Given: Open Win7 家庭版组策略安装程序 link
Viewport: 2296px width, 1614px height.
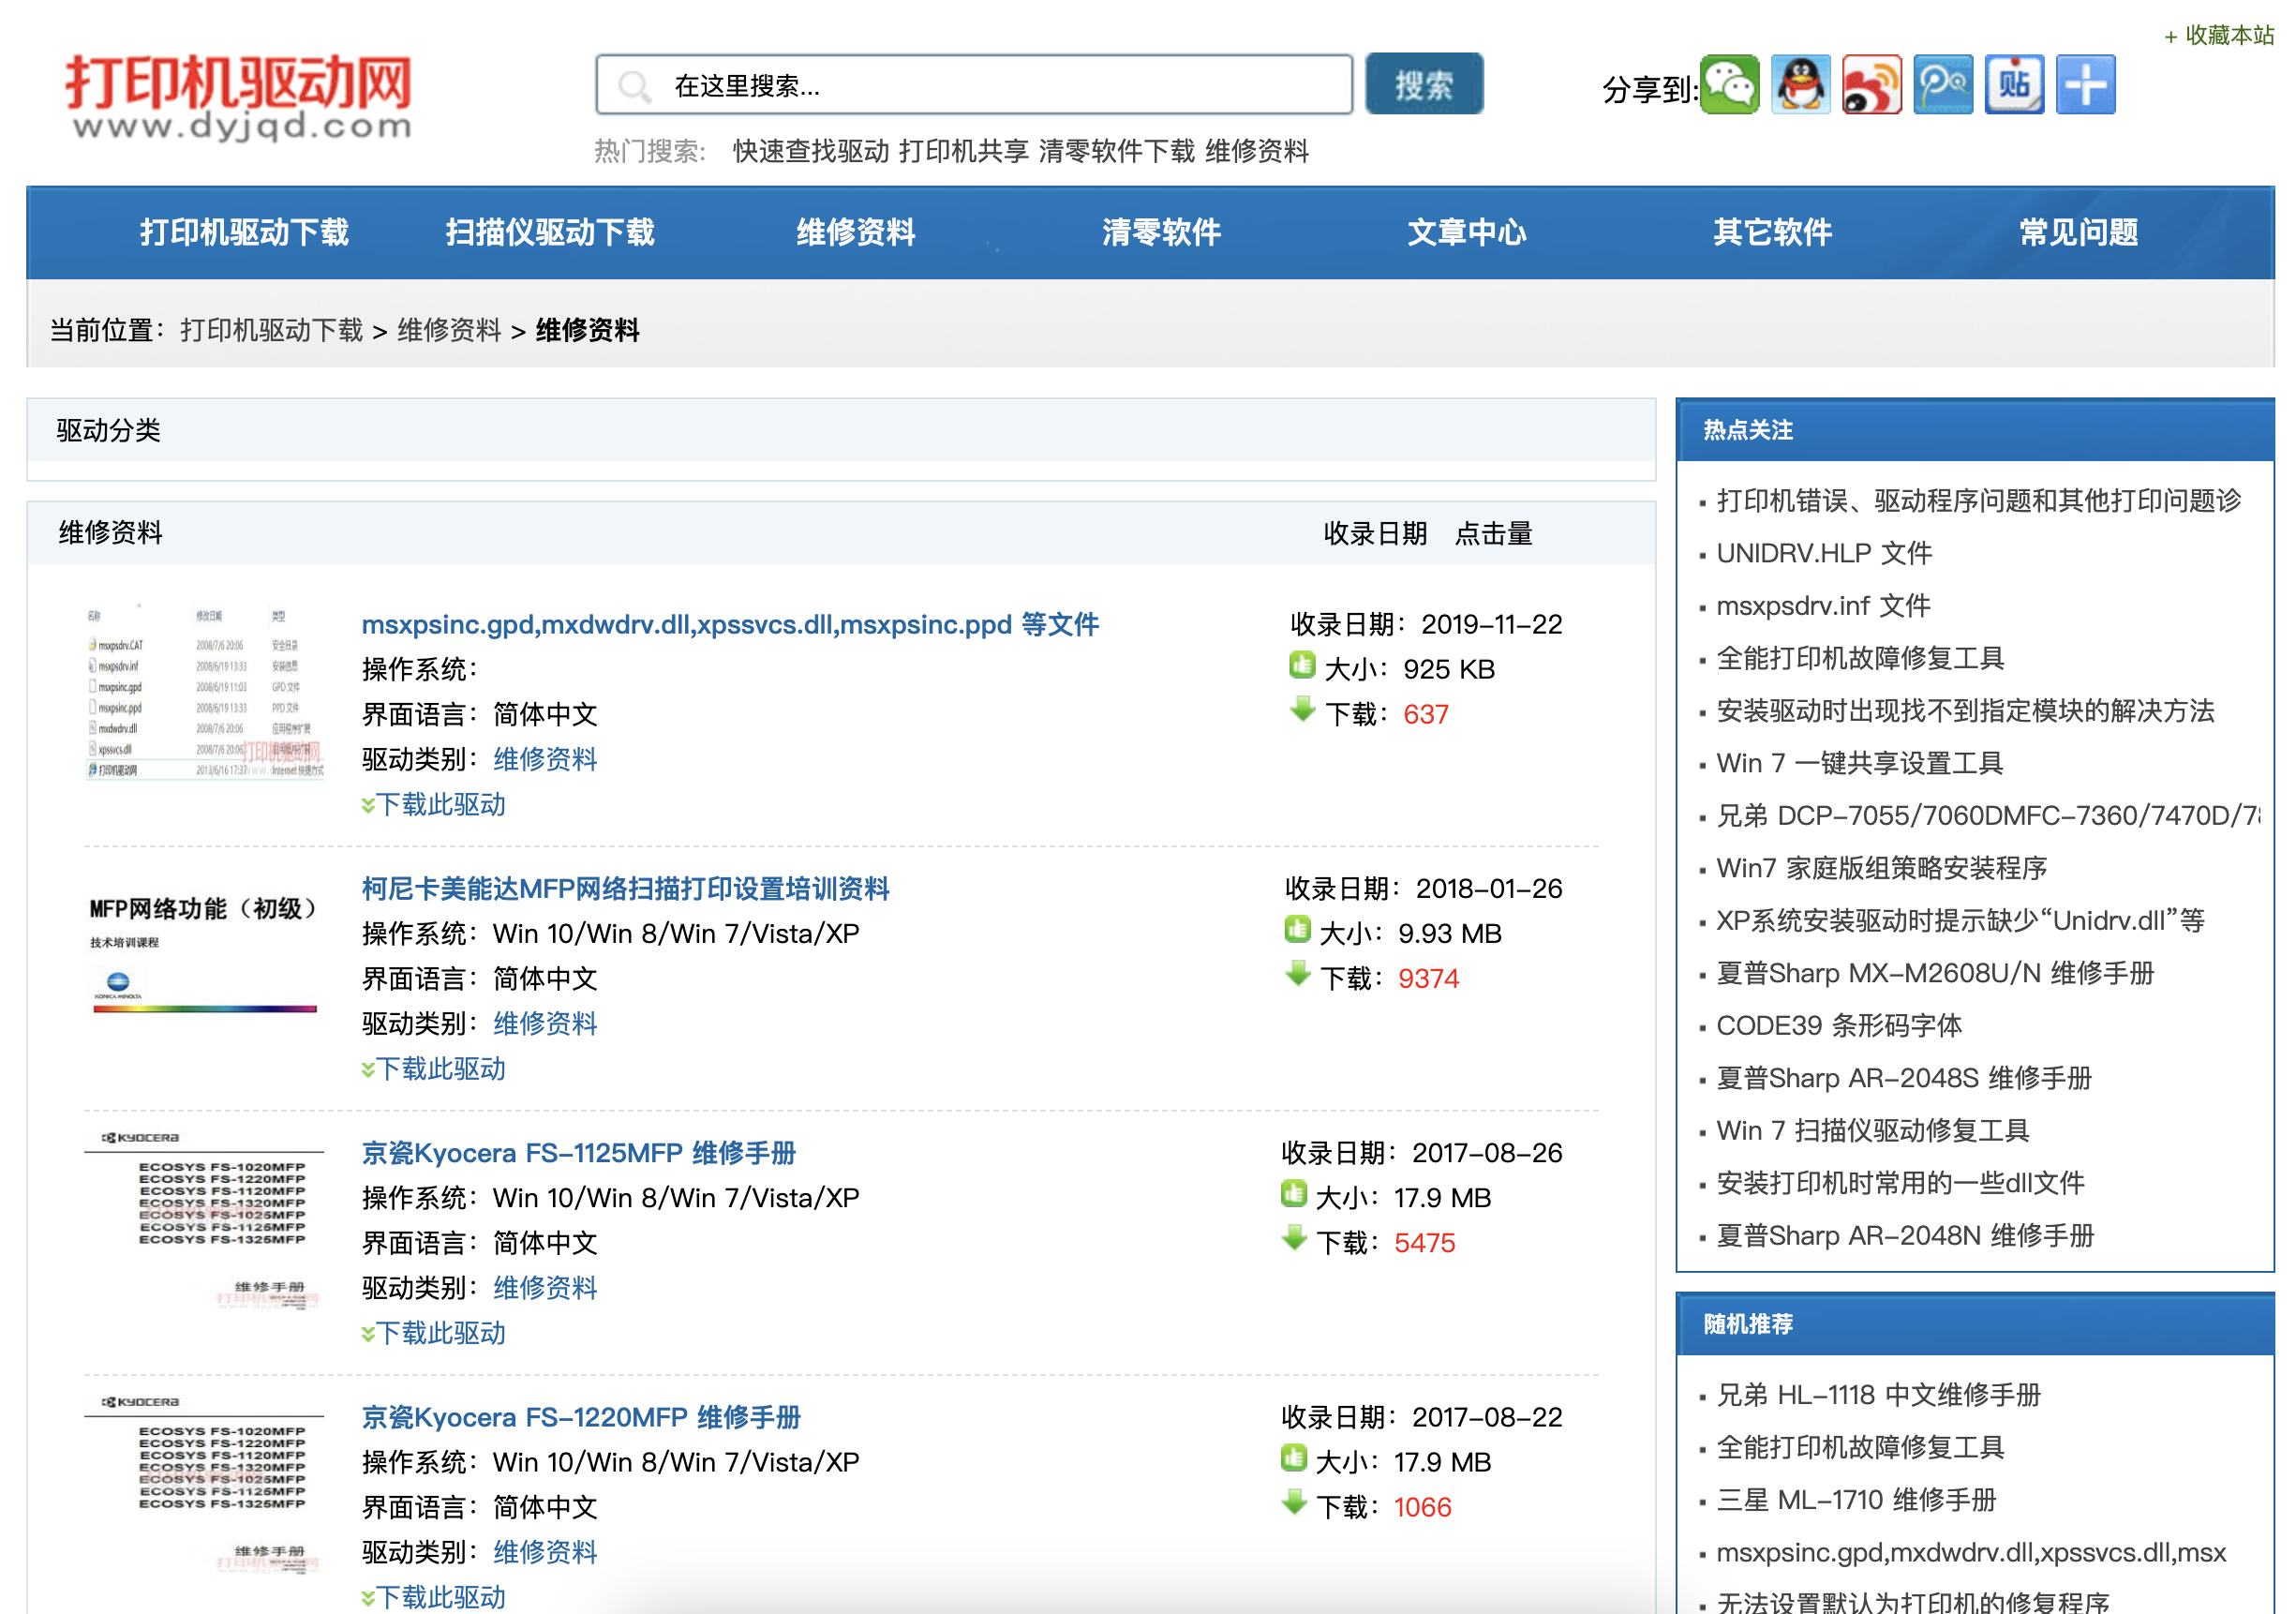Looking at the screenshot, I should (x=1882, y=868).
